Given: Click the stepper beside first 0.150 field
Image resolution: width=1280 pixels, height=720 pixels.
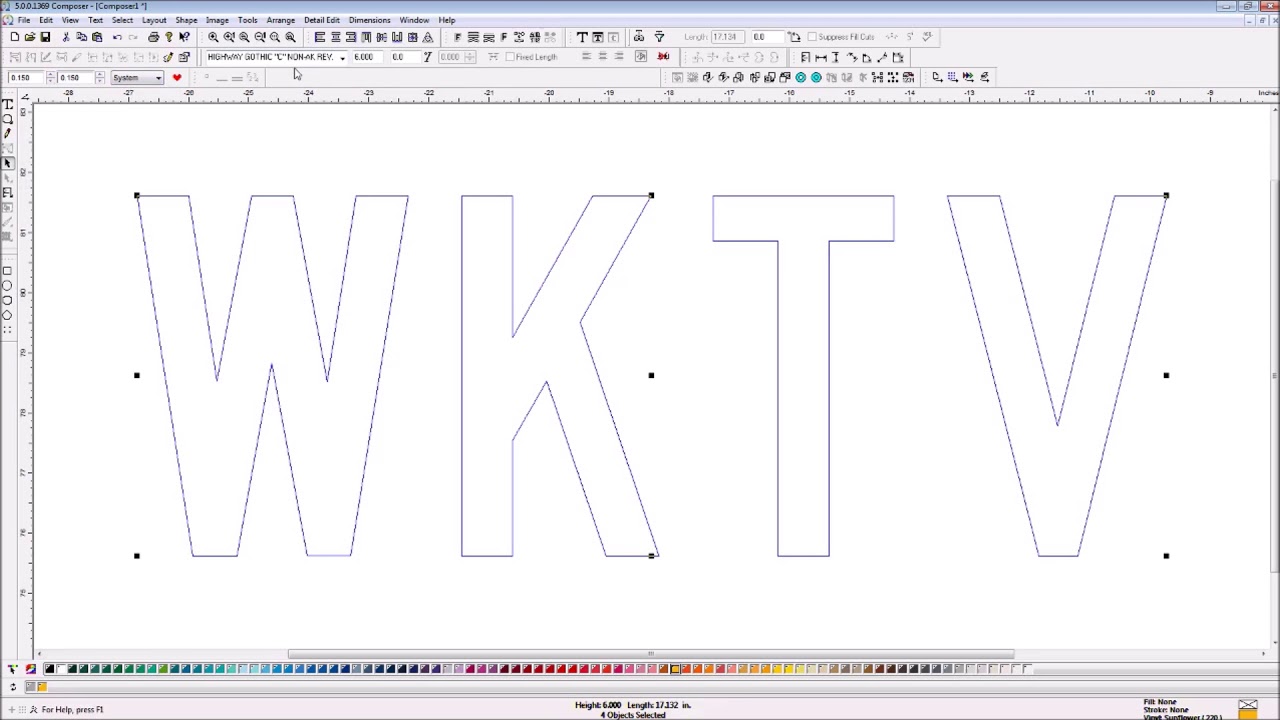Looking at the screenshot, I should point(50,77).
